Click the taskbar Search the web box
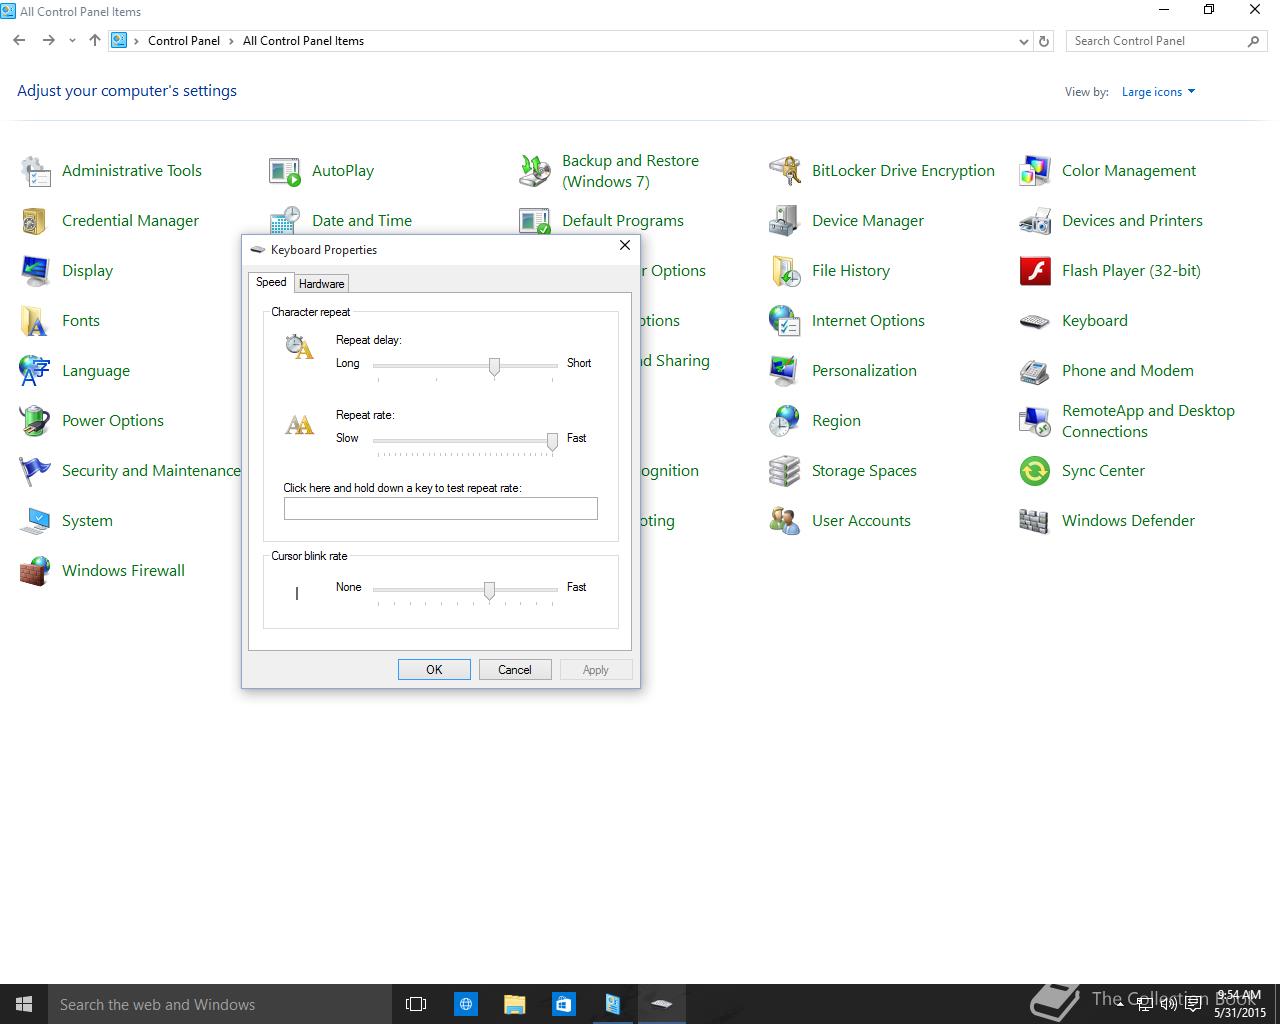The width and height of the screenshot is (1280, 1024). coord(220,1004)
